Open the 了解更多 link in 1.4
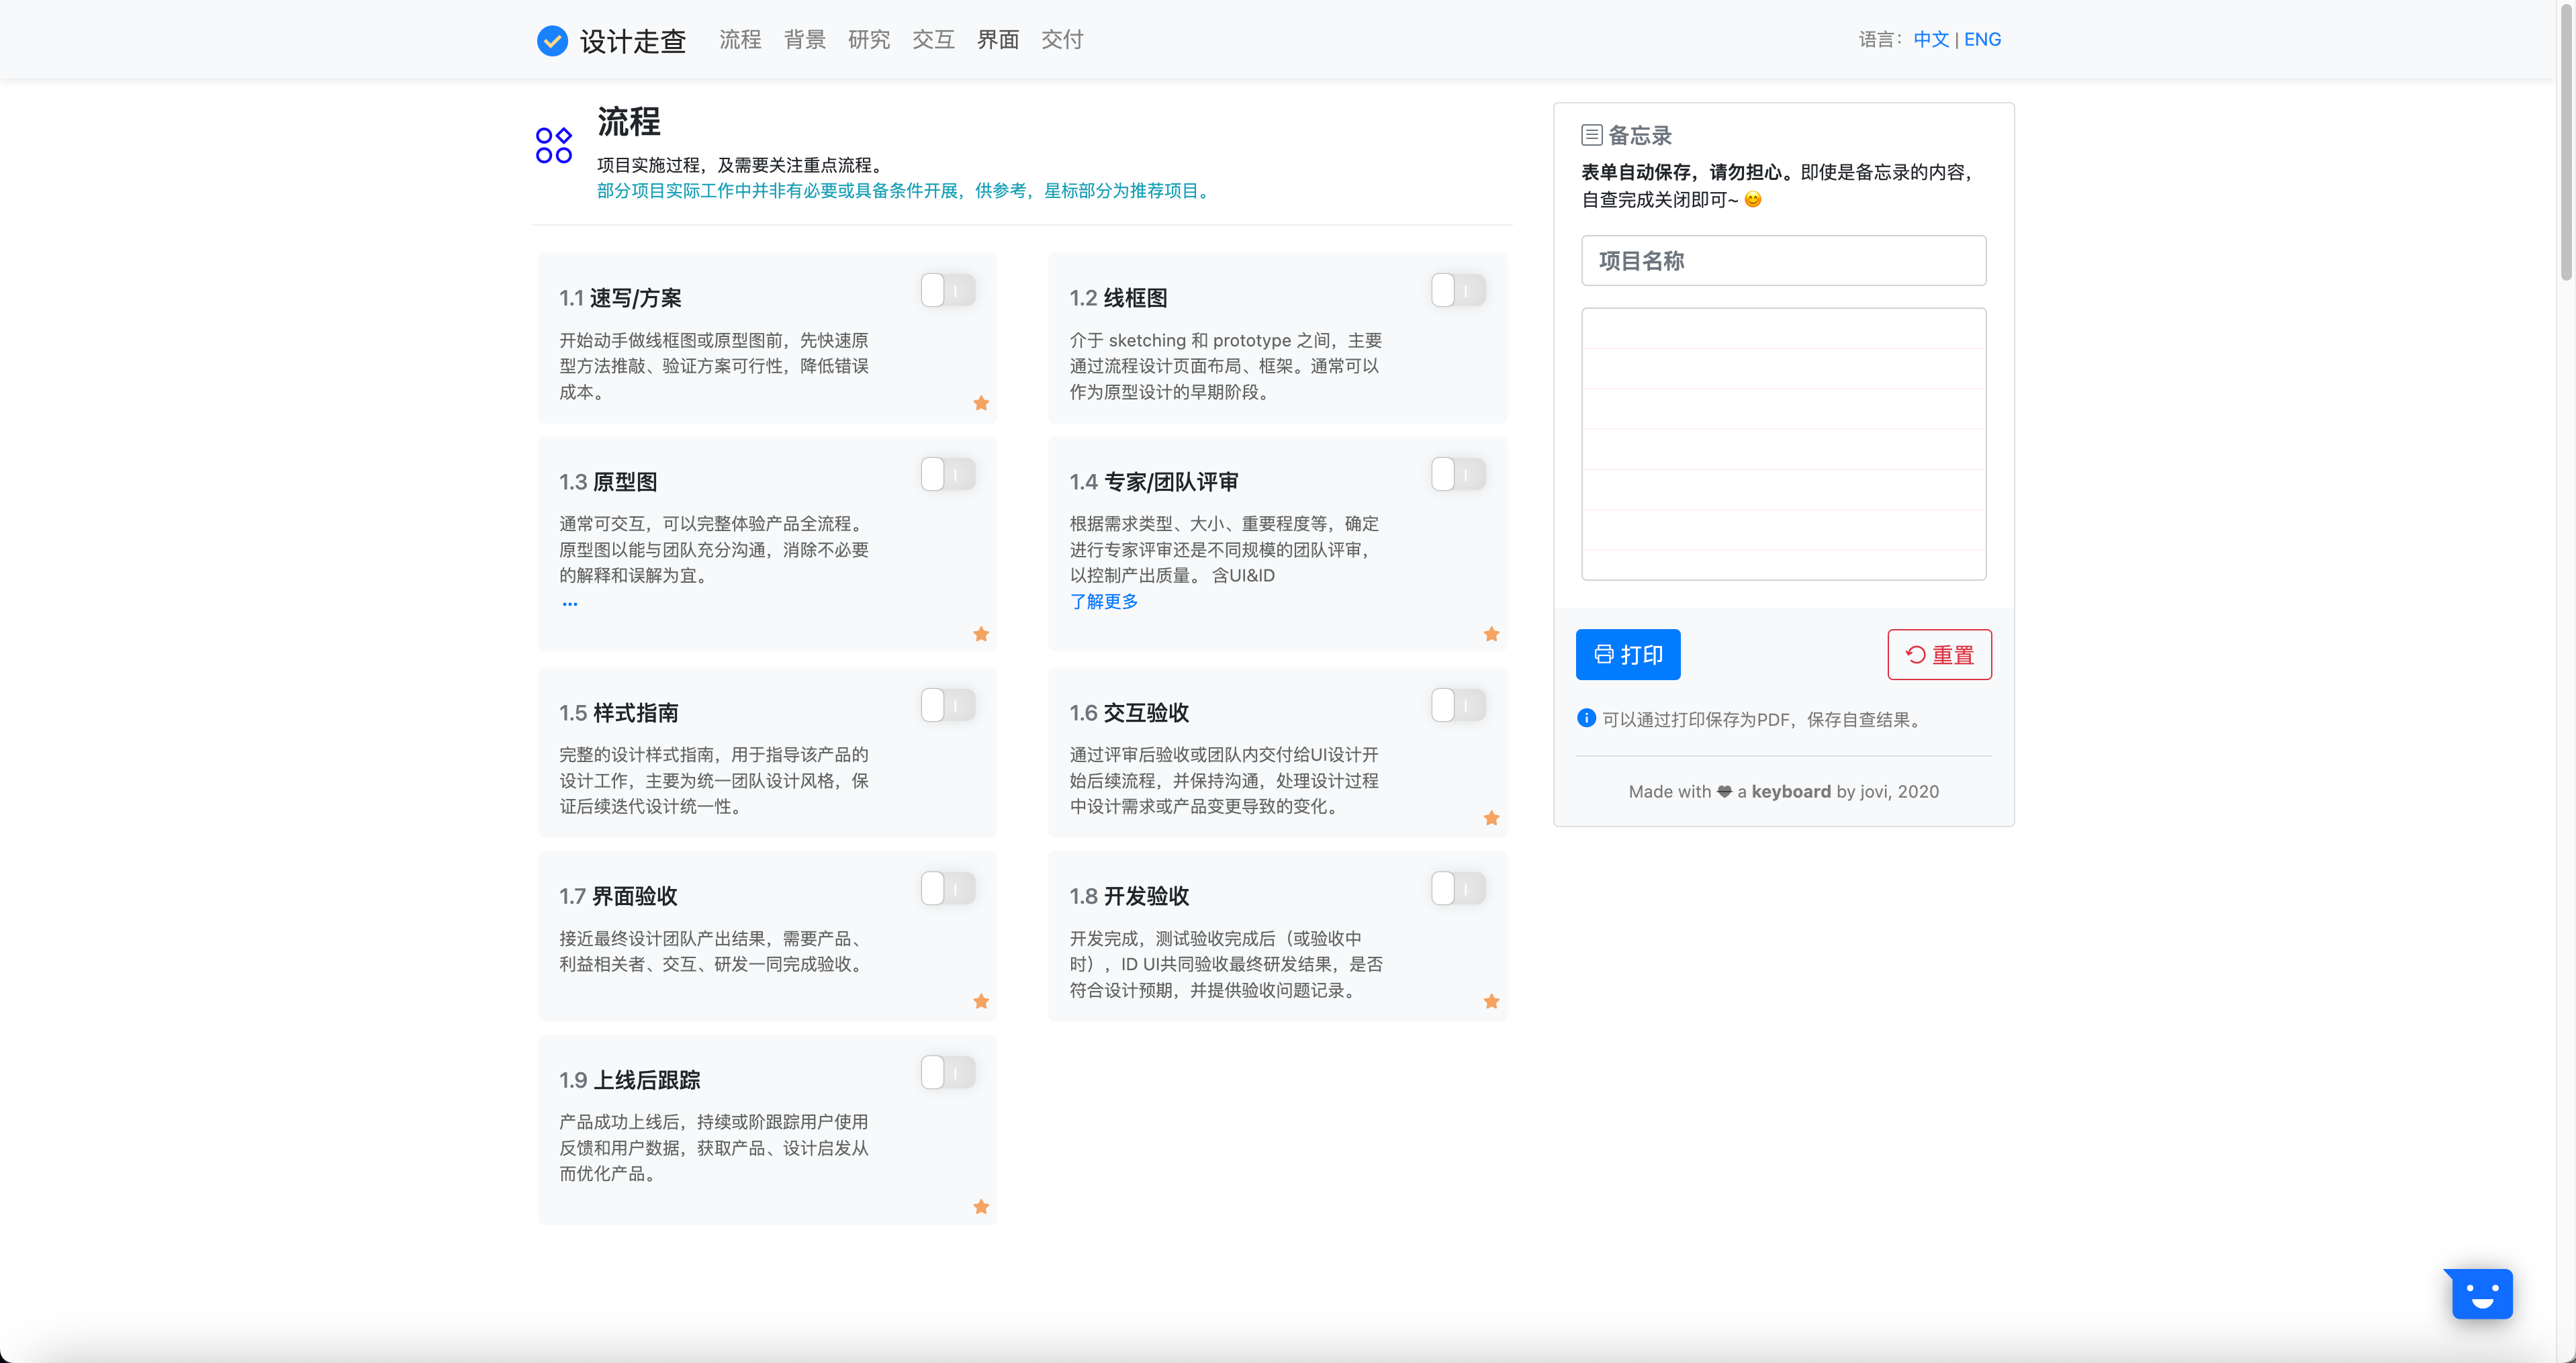 [x=1103, y=601]
